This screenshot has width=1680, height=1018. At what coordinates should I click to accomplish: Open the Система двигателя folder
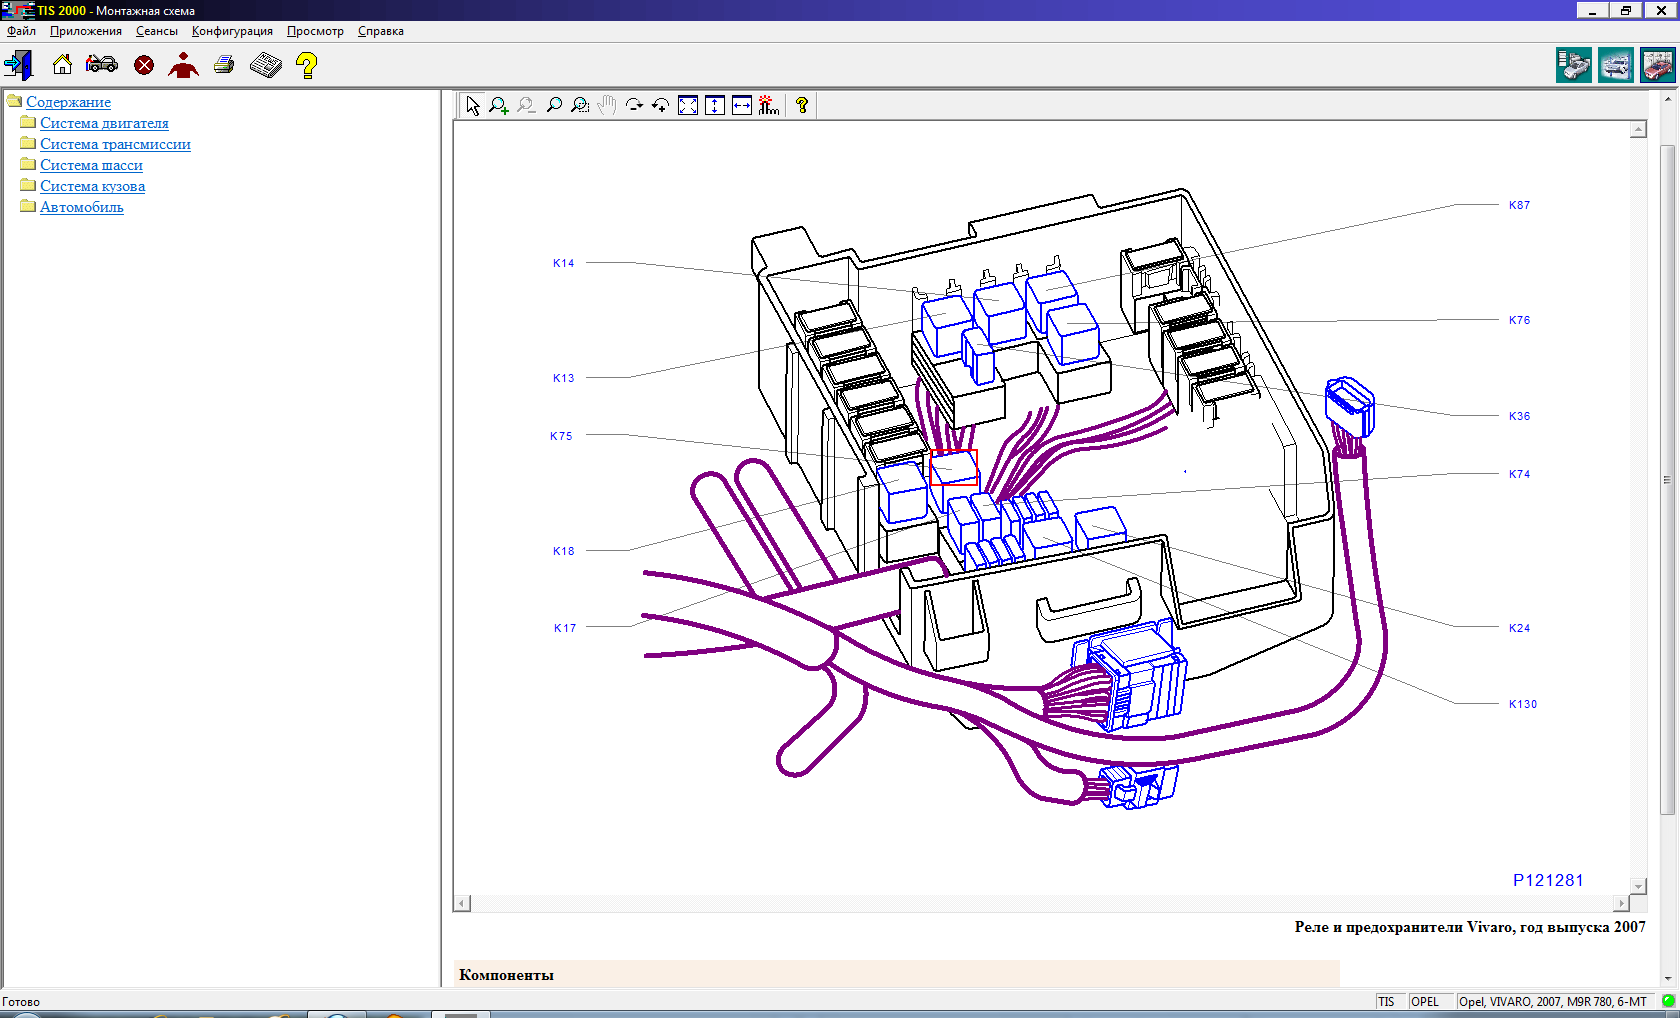click(x=104, y=123)
